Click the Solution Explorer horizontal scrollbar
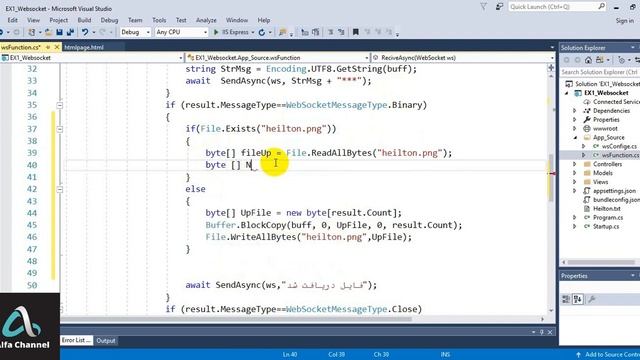The height and width of the screenshot is (360, 640). pos(601,262)
